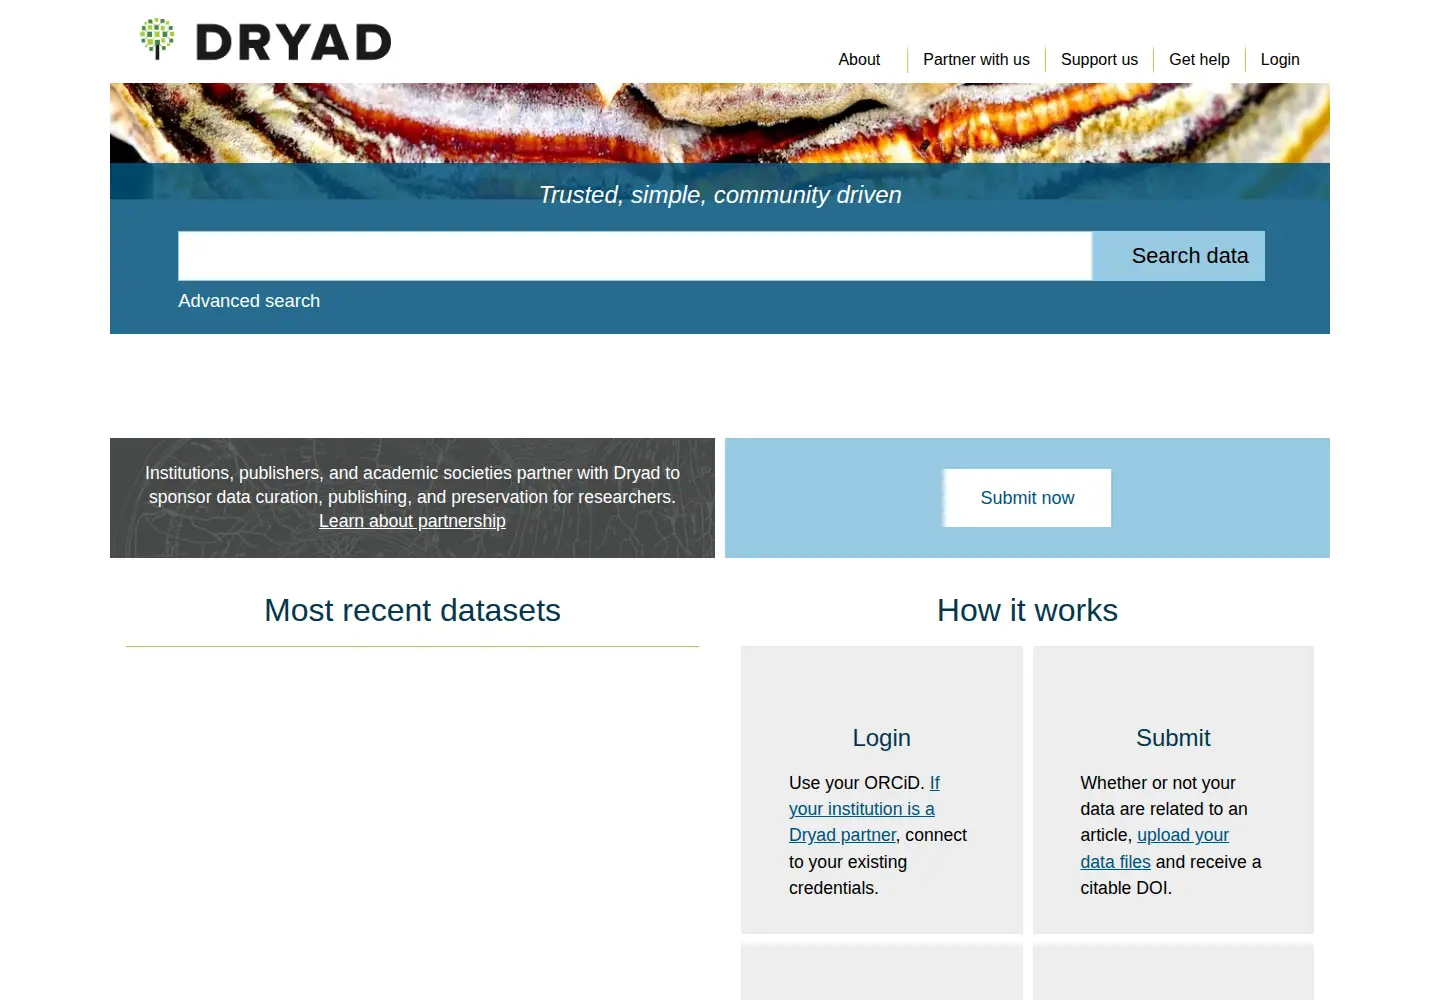Click the Submit card heading
1440x1000 pixels.
pyautogui.click(x=1173, y=738)
